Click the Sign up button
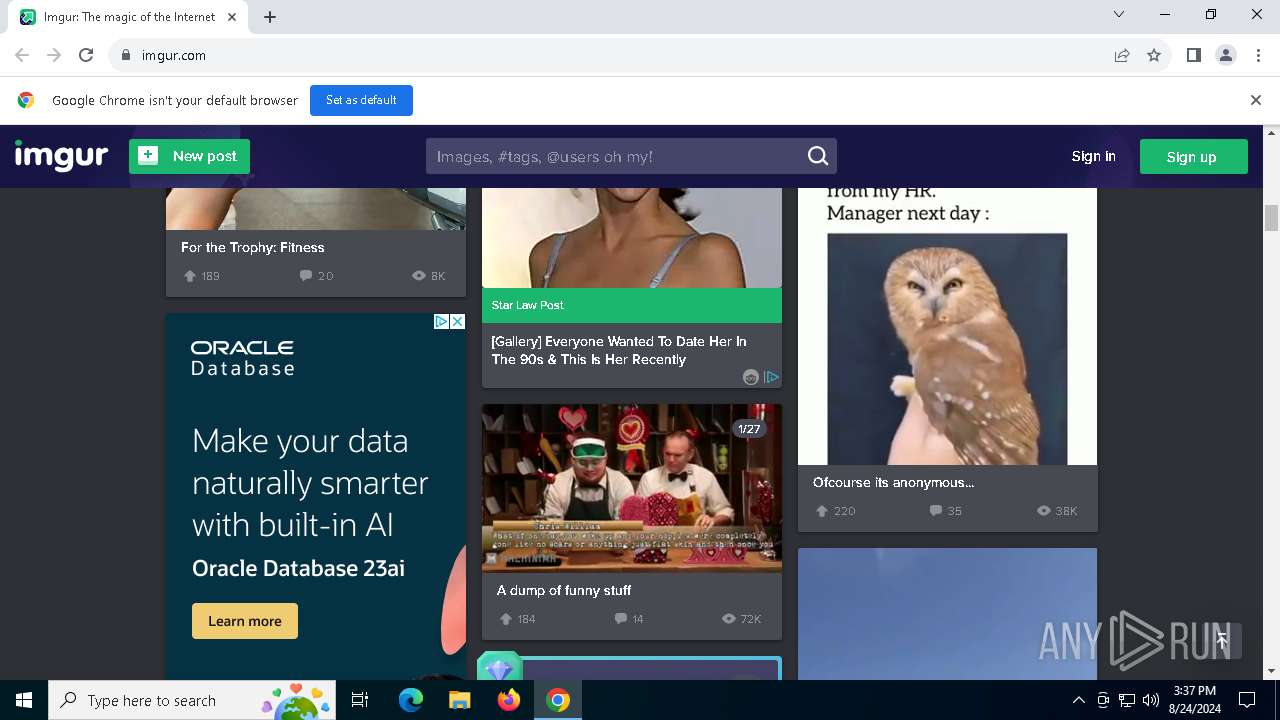Image resolution: width=1280 pixels, height=720 pixels. 1192,156
